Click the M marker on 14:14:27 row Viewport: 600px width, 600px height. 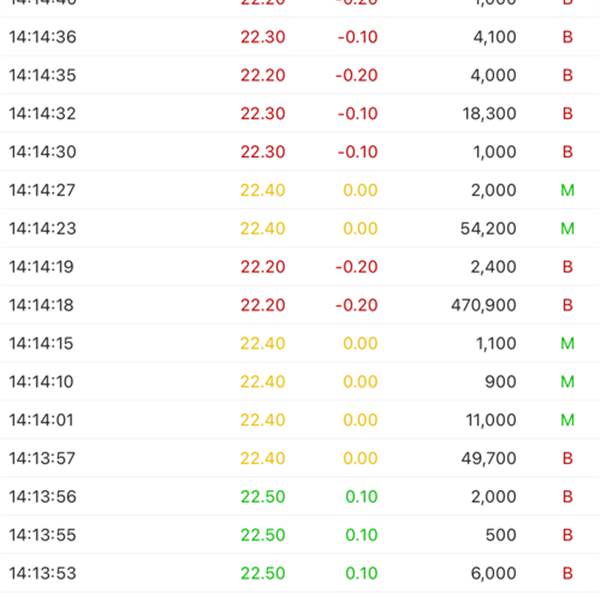(x=567, y=190)
